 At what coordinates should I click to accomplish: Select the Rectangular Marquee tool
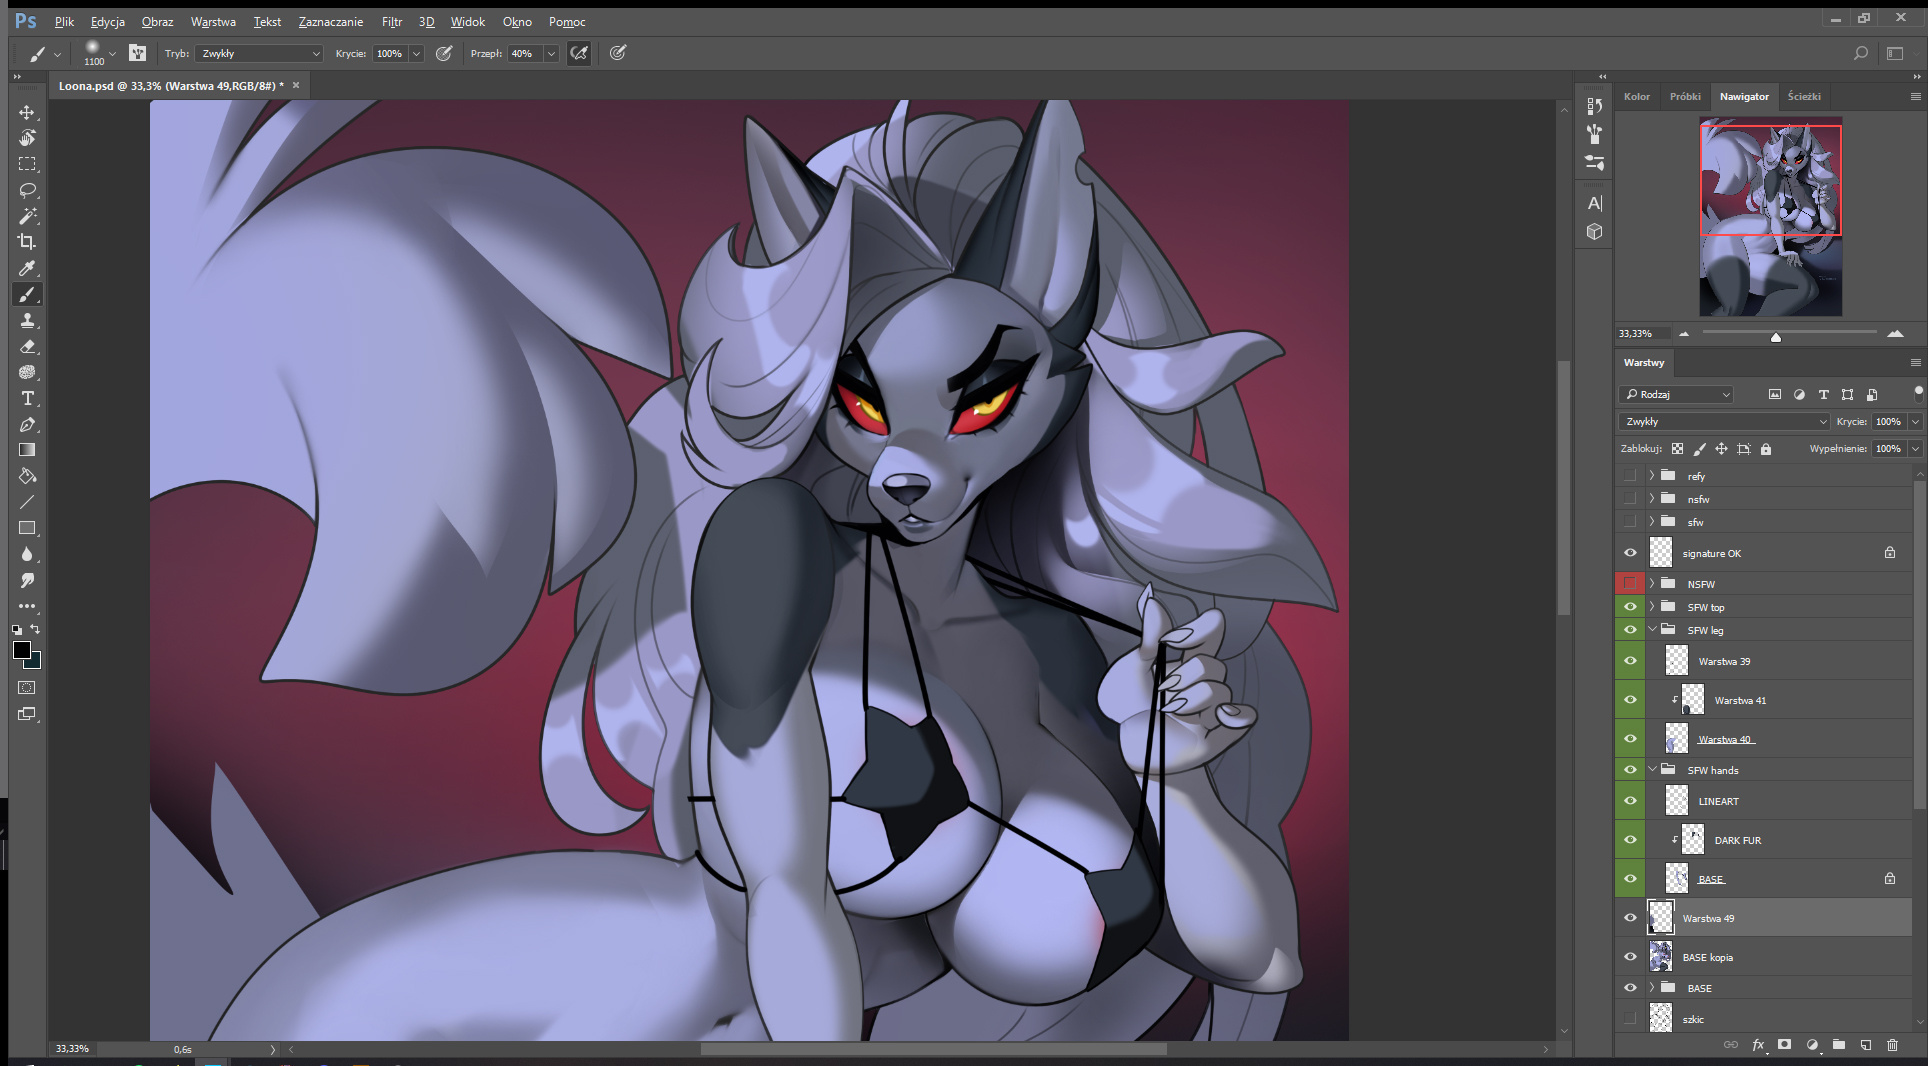(27, 164)
